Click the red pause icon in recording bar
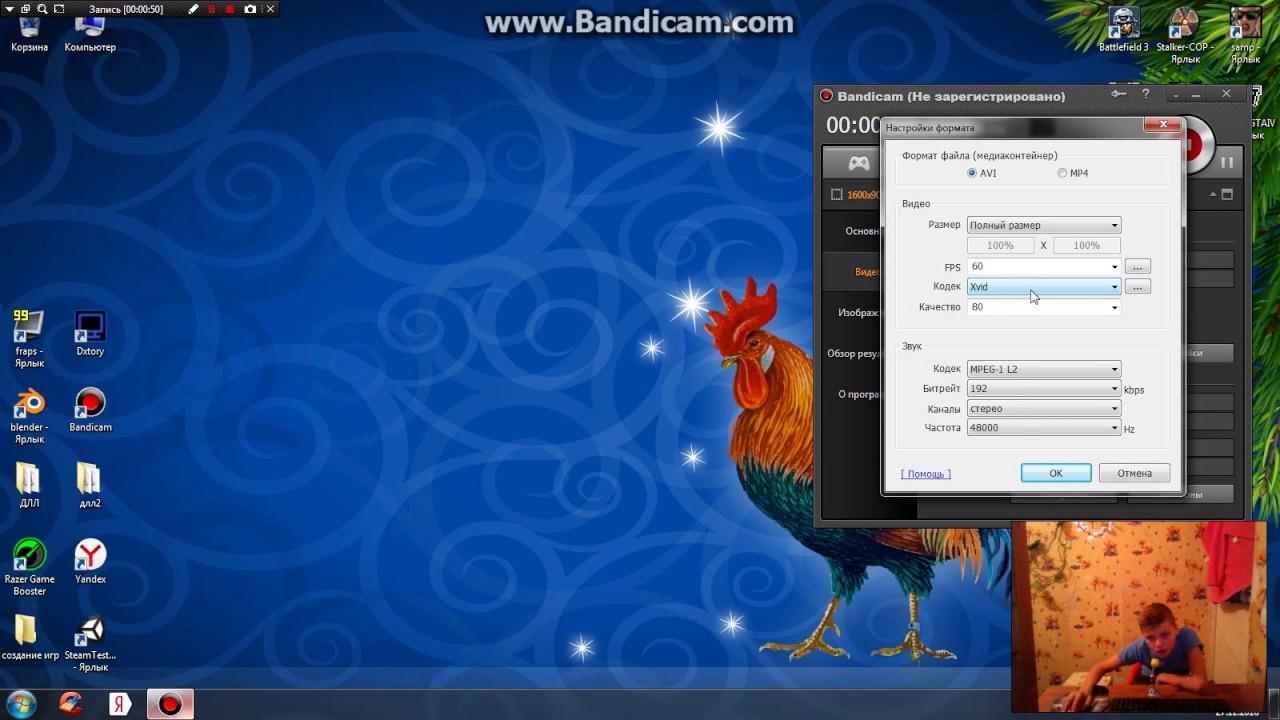 pyautogui.click(x=212, y=9)
